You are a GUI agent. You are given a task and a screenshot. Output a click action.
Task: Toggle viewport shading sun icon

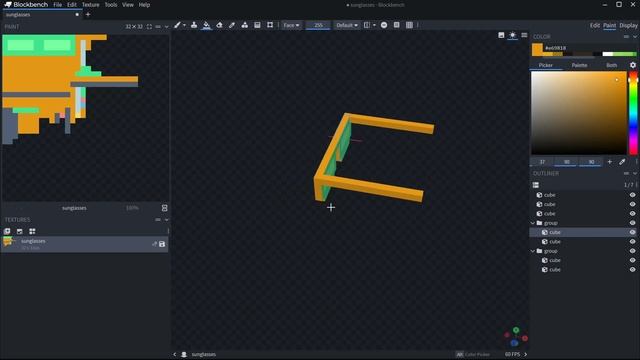point(513,35)
